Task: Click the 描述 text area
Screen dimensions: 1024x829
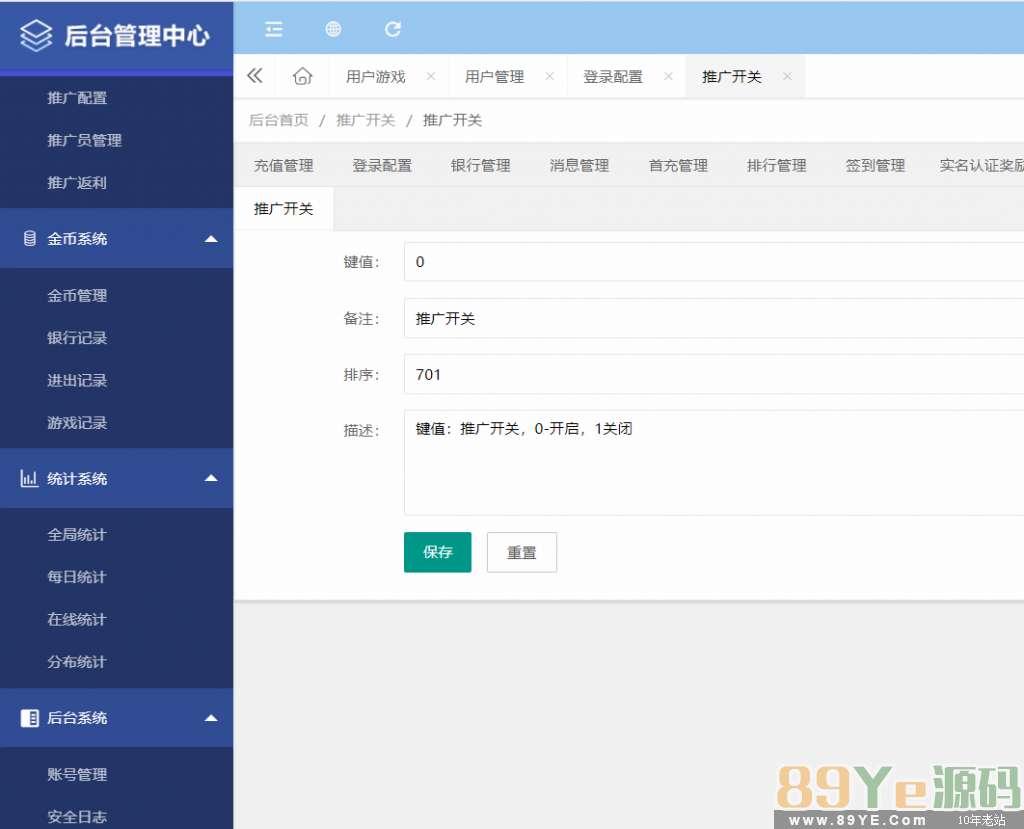Action: 712,462
